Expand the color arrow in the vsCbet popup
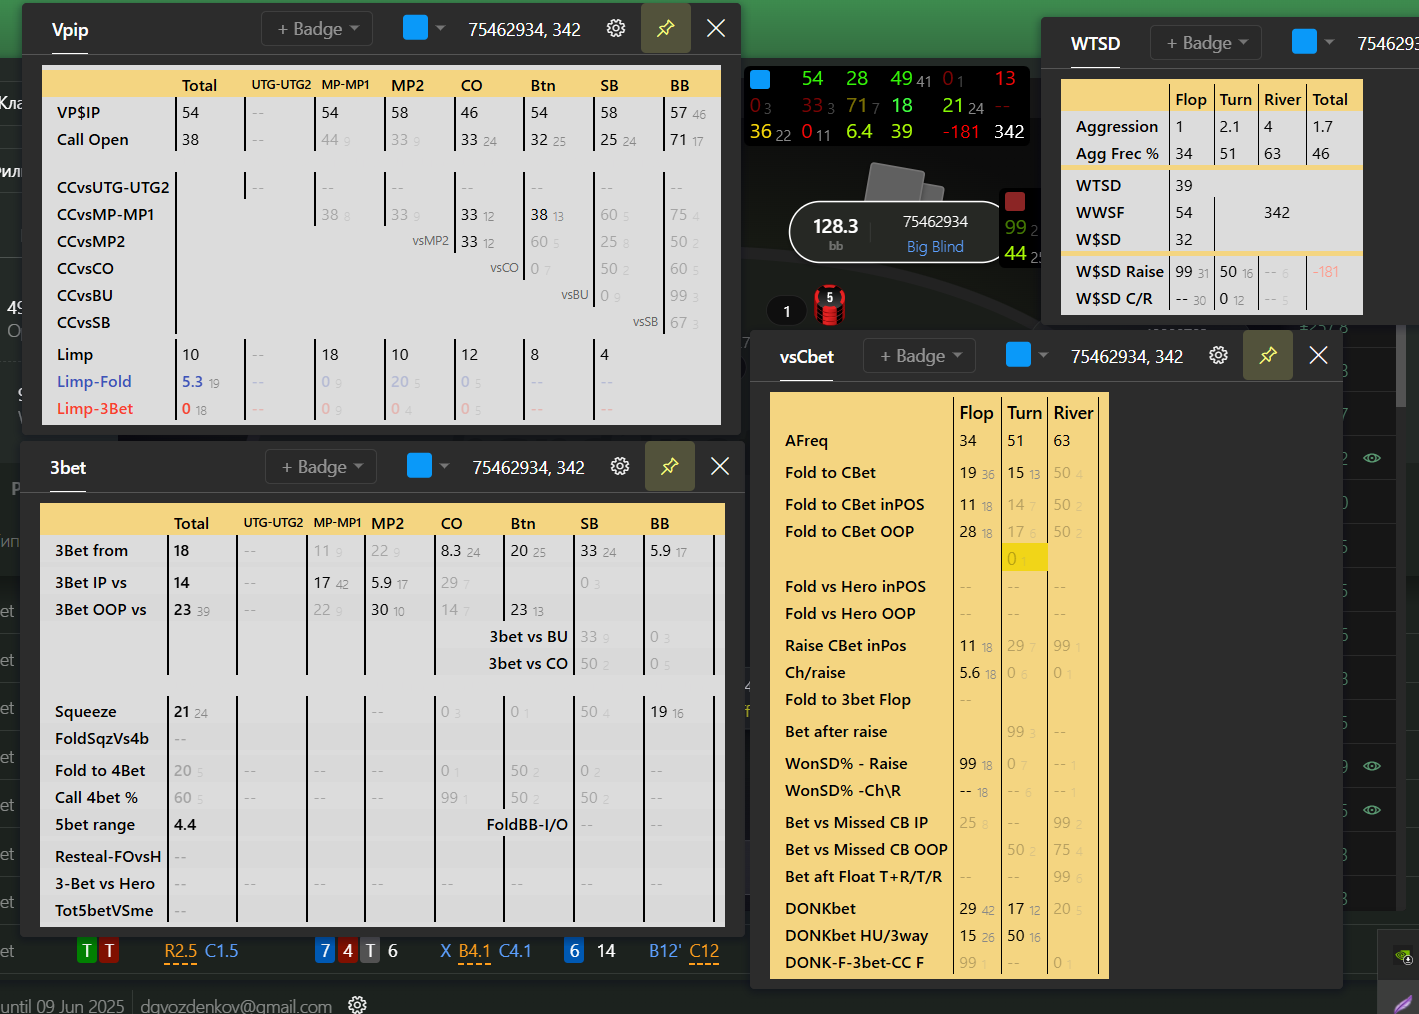 click(1043, 355)
